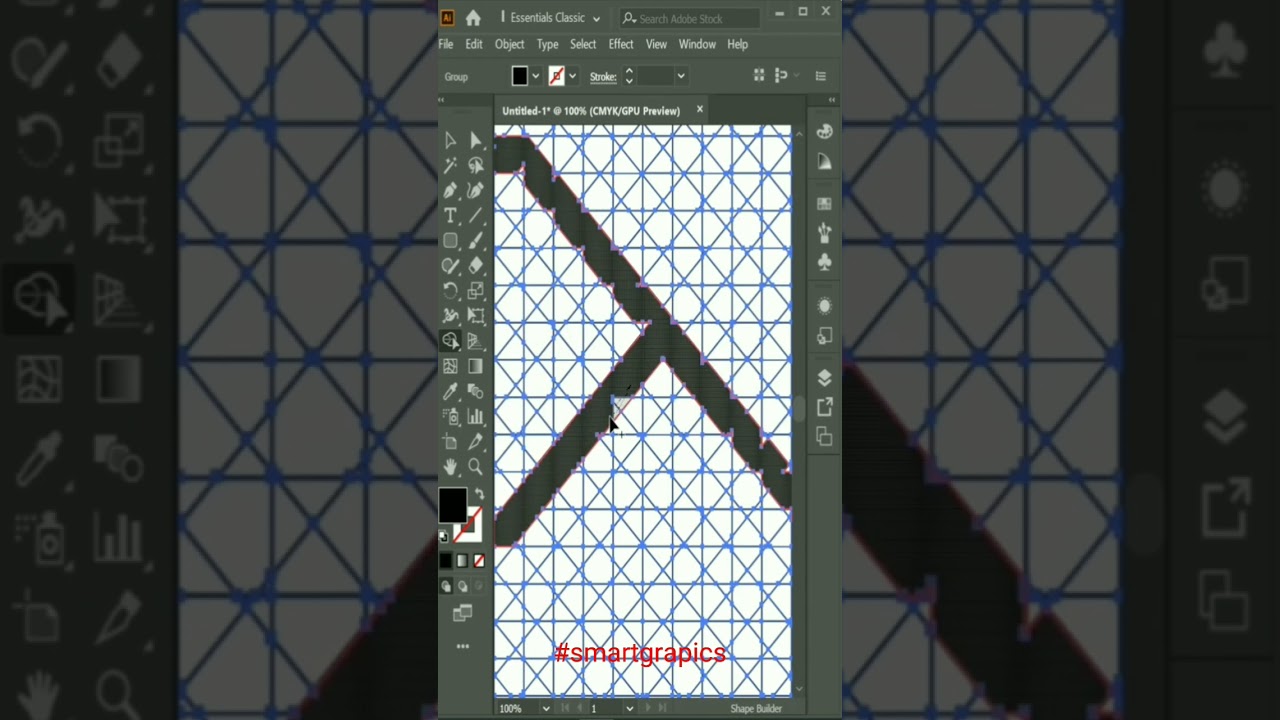
Task: Change Screen Mode button
Action: pos(462,612)
